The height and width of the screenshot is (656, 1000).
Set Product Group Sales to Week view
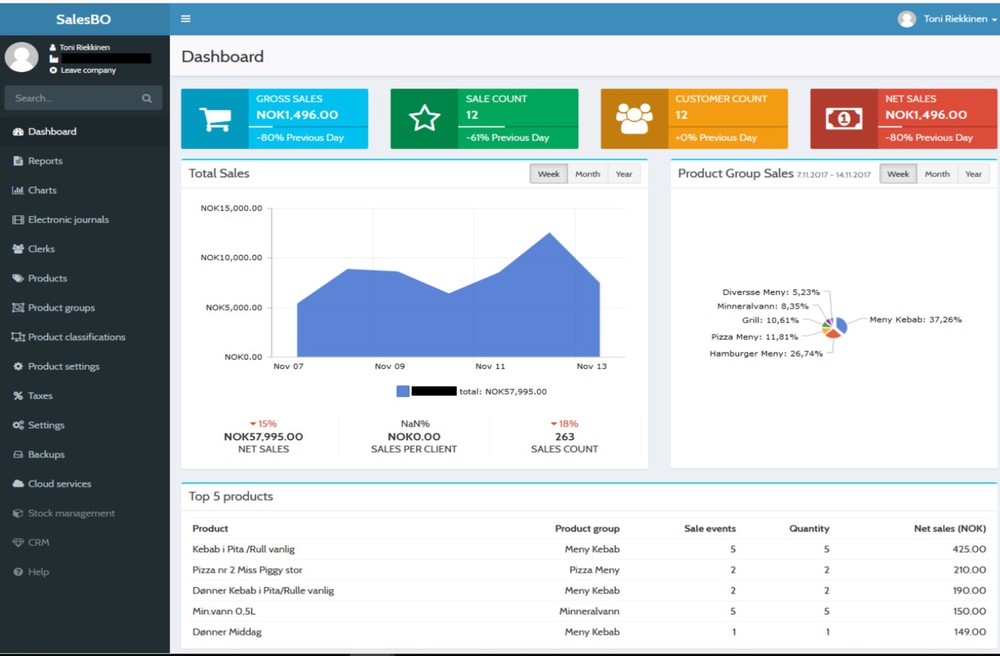pyautogui.click(x=898, y=174)
